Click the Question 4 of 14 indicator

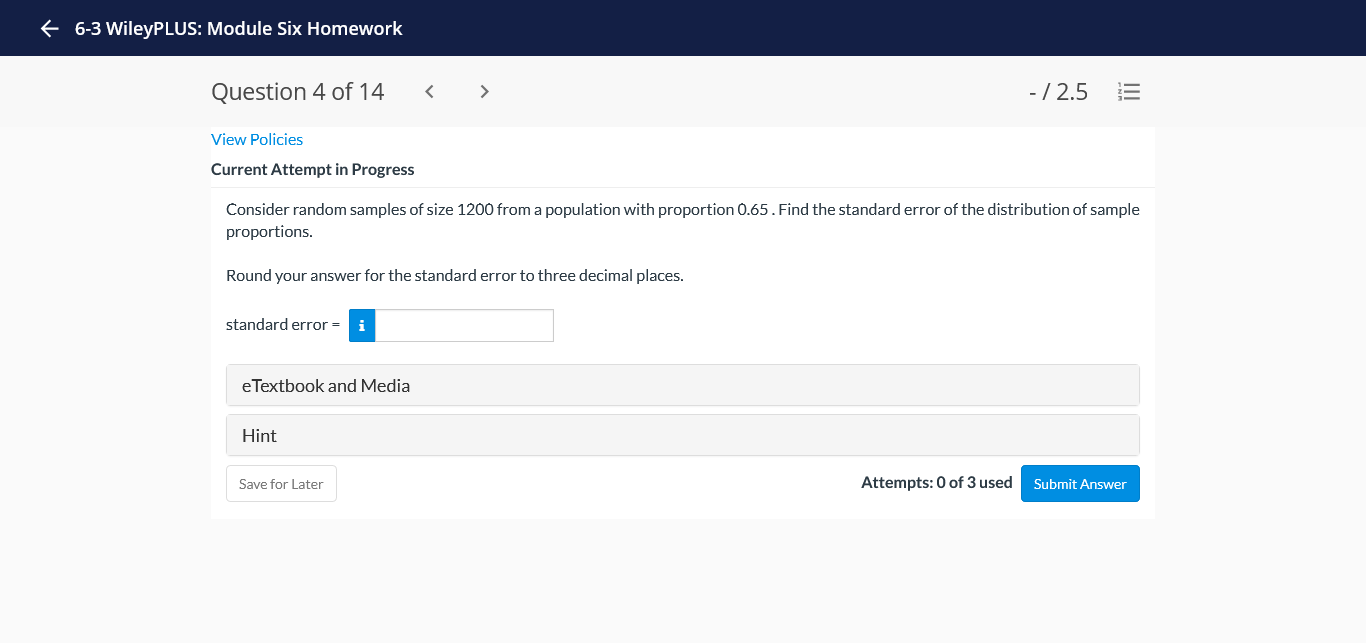click(297, 91)
